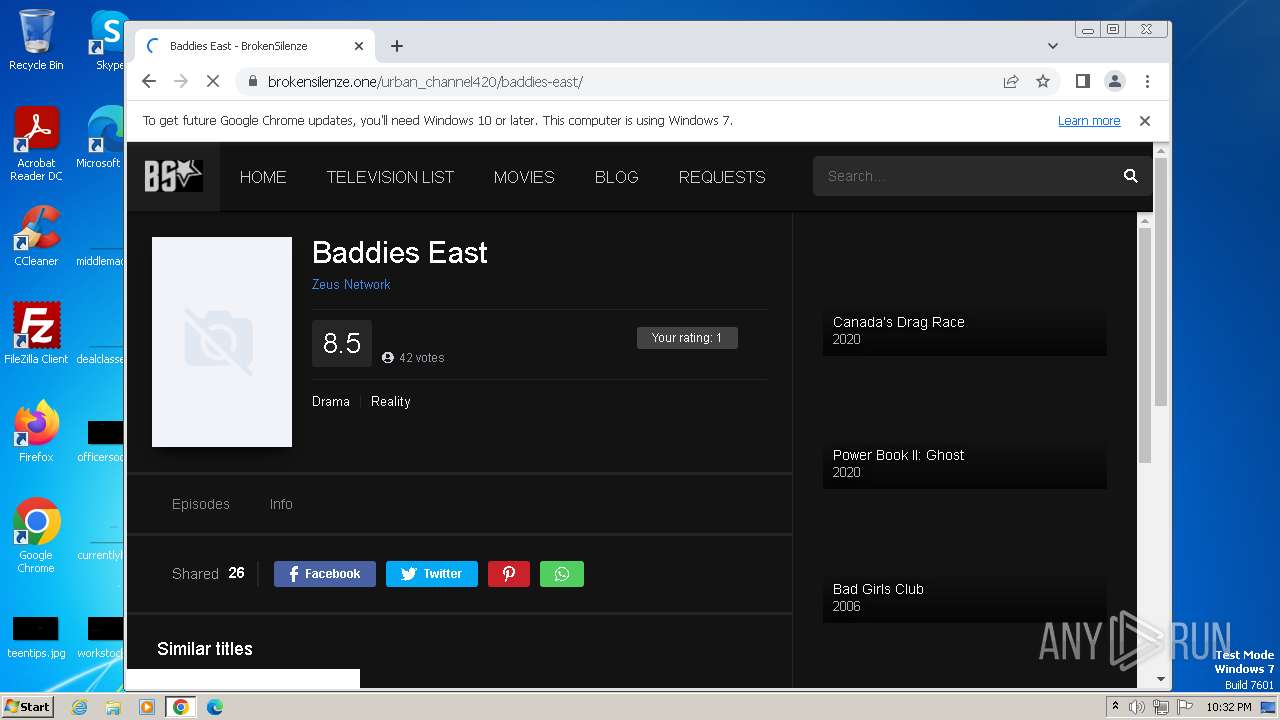Click the 42 votes text
This screenshot has width=1280, height=720.
coord(421,358)
